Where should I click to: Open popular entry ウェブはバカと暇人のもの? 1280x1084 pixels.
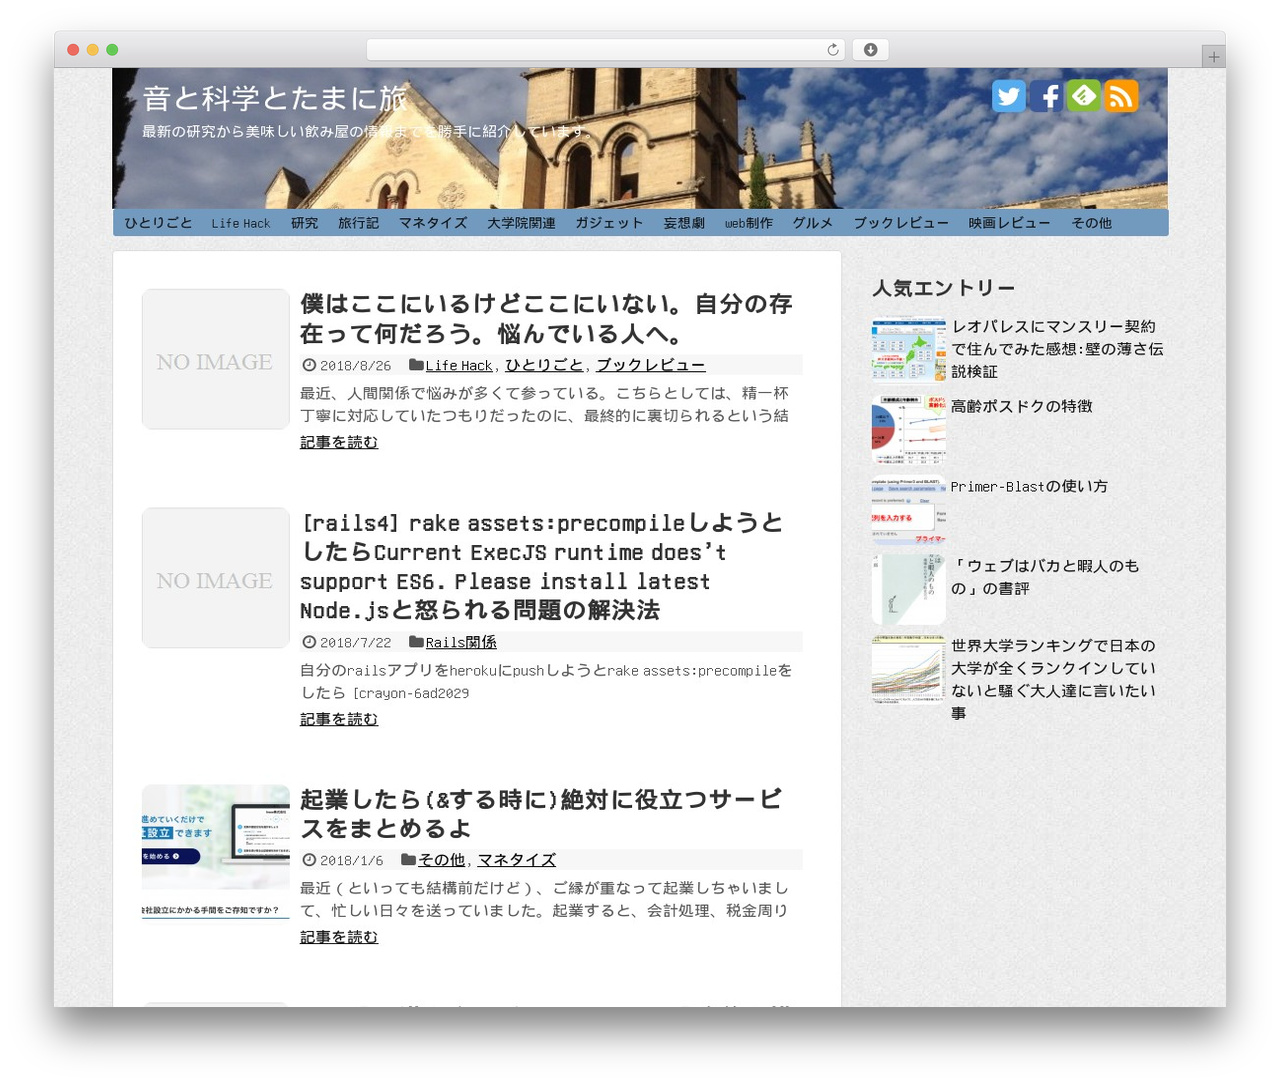(x=1045, y=577)
